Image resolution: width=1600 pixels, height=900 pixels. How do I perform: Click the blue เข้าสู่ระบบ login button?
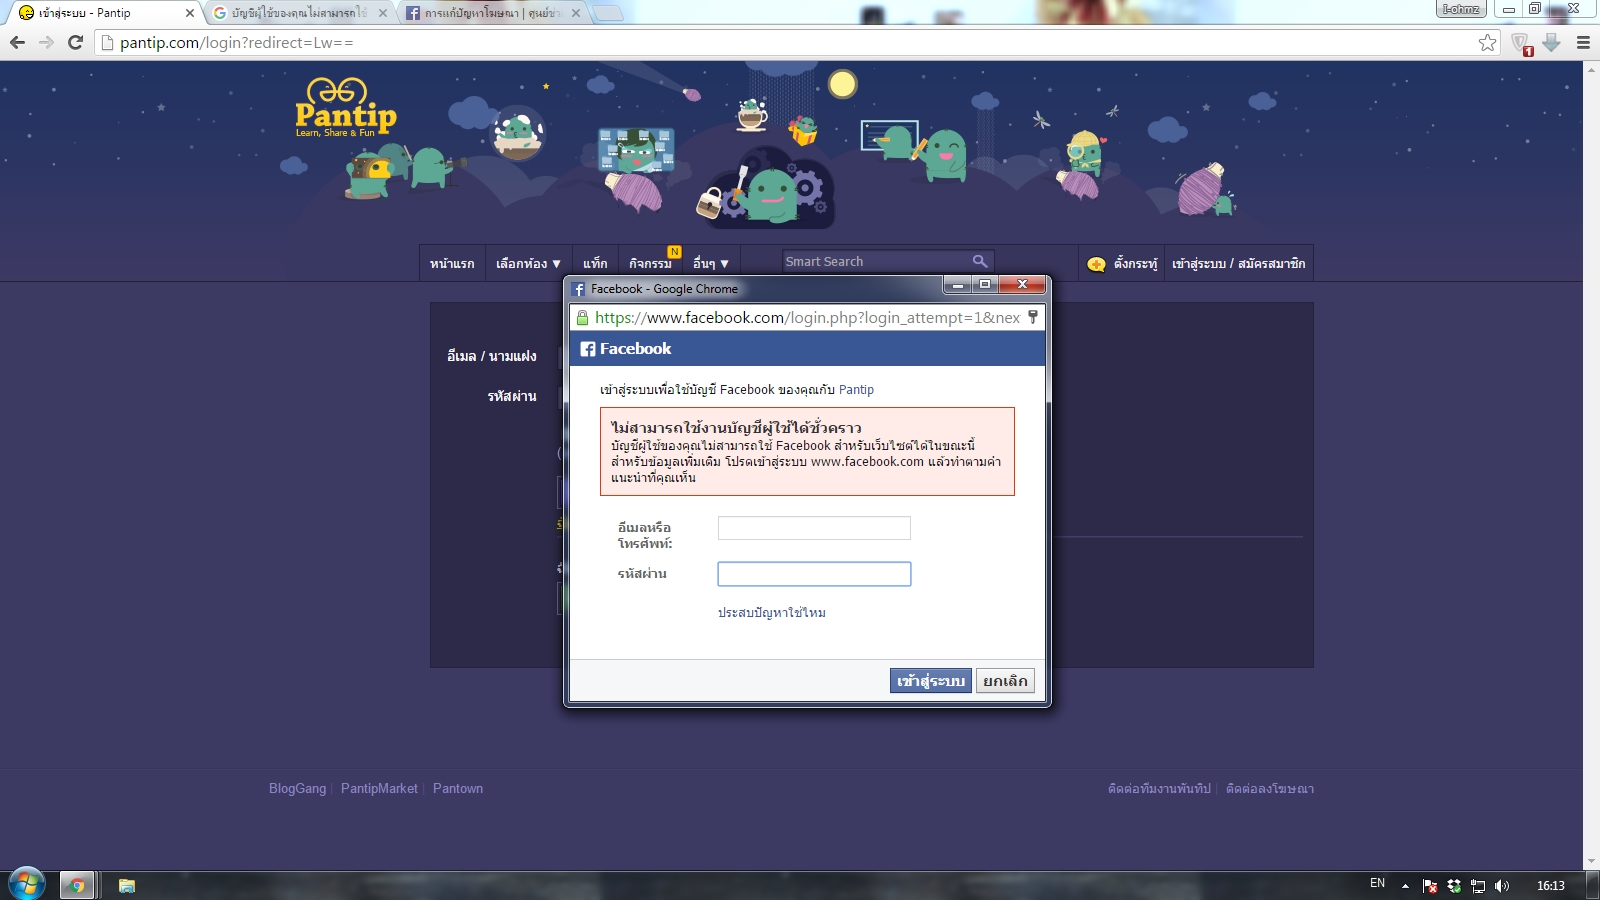click(930, 681)
